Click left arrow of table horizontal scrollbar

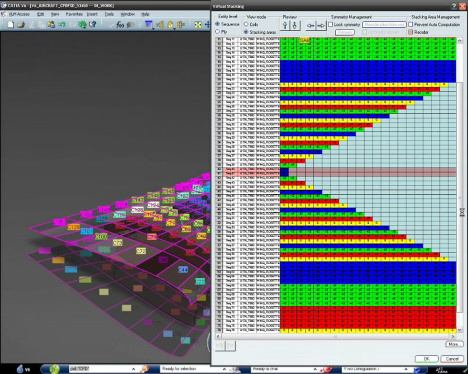(x=218, y=336)
